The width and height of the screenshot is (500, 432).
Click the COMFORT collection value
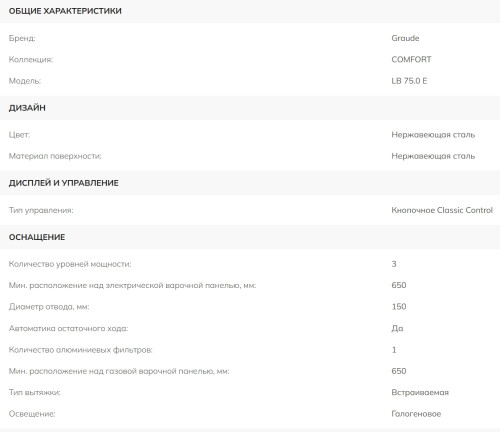[x=411, y=60]
